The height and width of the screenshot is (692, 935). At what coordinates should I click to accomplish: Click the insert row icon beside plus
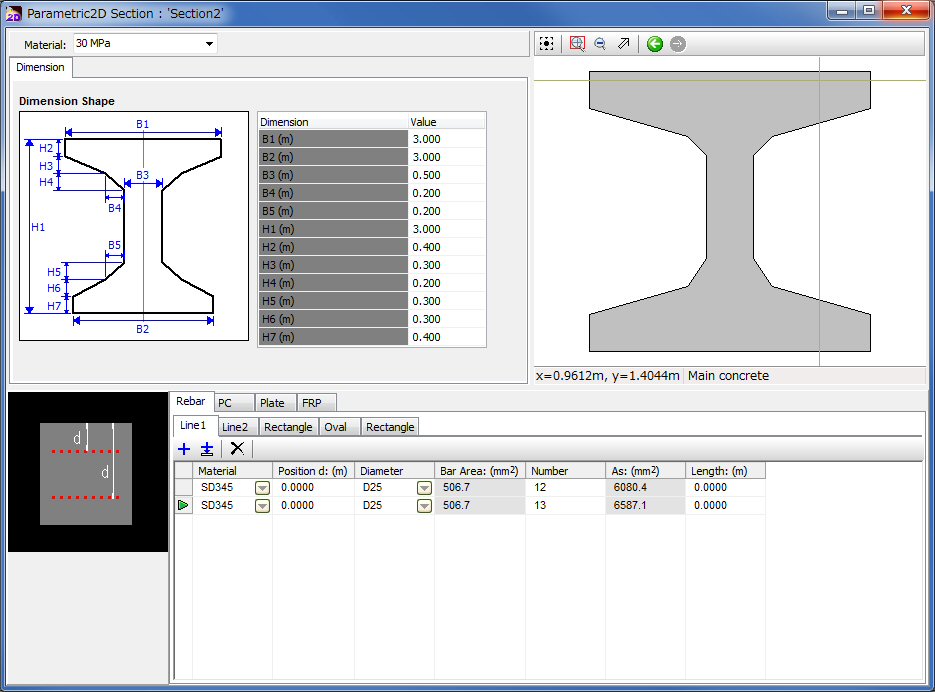207,449
